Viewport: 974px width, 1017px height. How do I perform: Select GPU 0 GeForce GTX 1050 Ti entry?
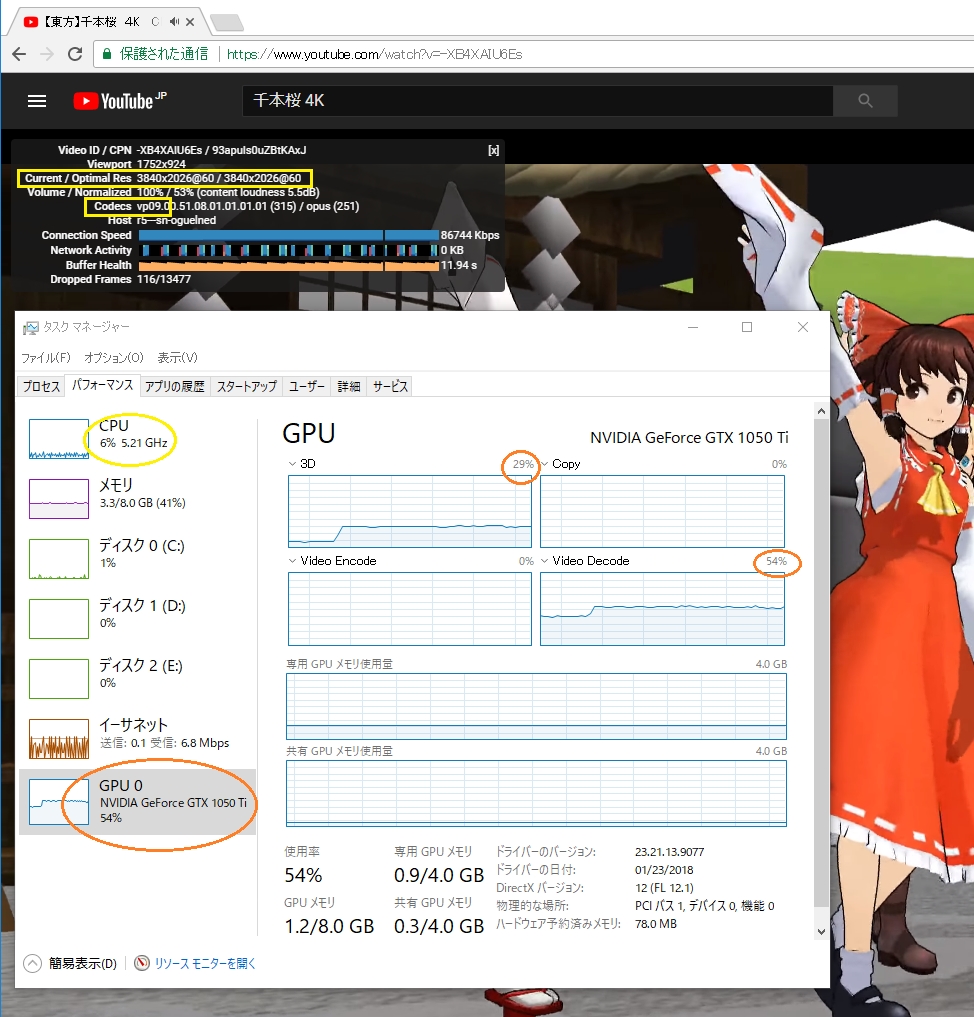[137, 802]
